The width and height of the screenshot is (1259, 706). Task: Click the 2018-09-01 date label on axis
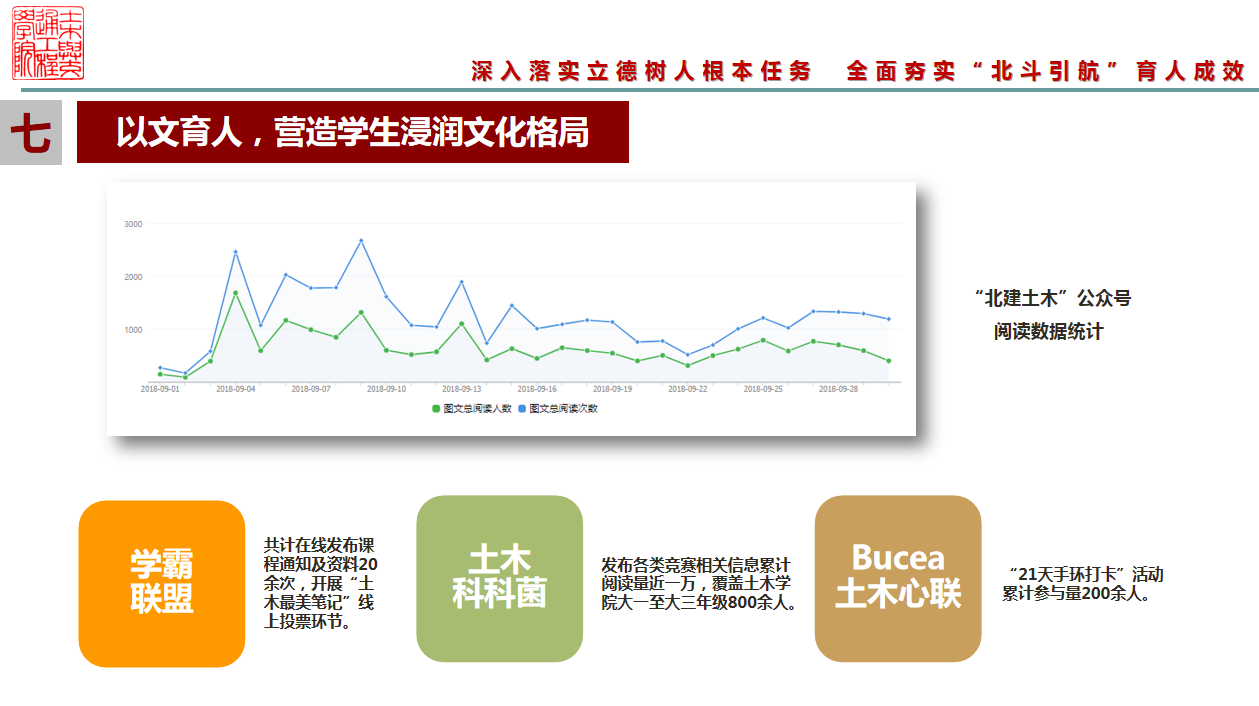point(160,389)
